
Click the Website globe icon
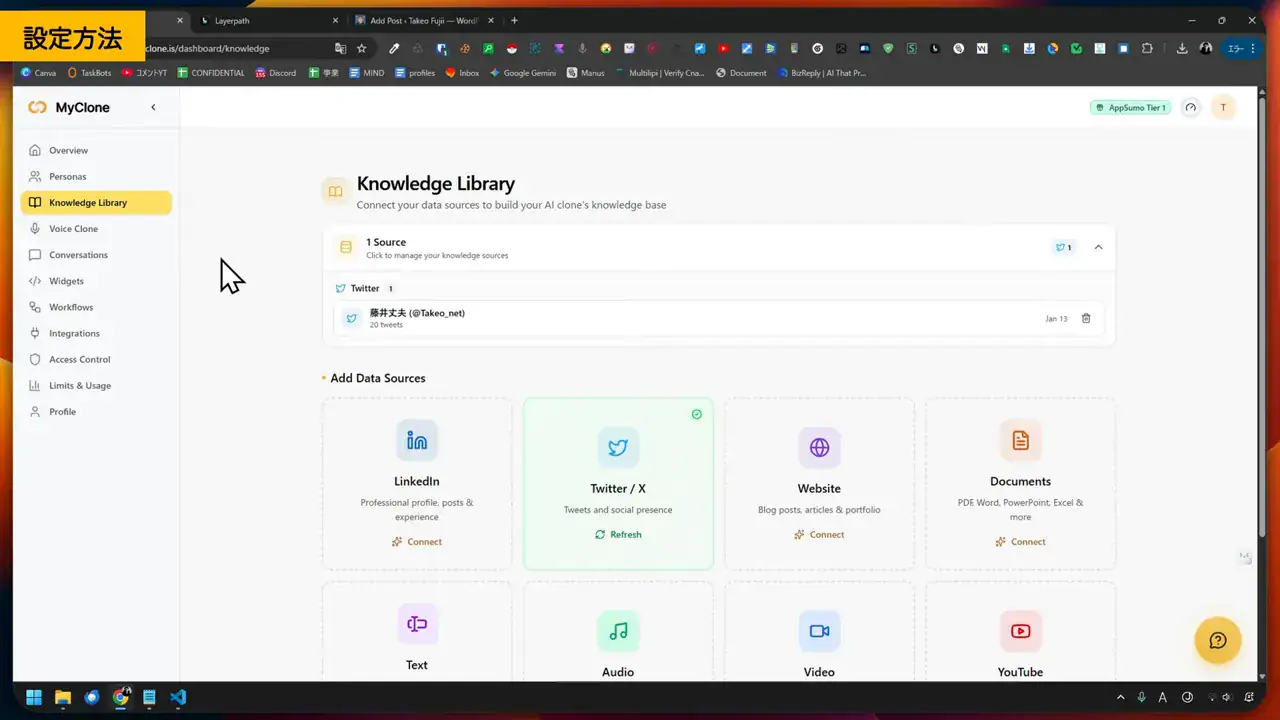click(819, 447)
